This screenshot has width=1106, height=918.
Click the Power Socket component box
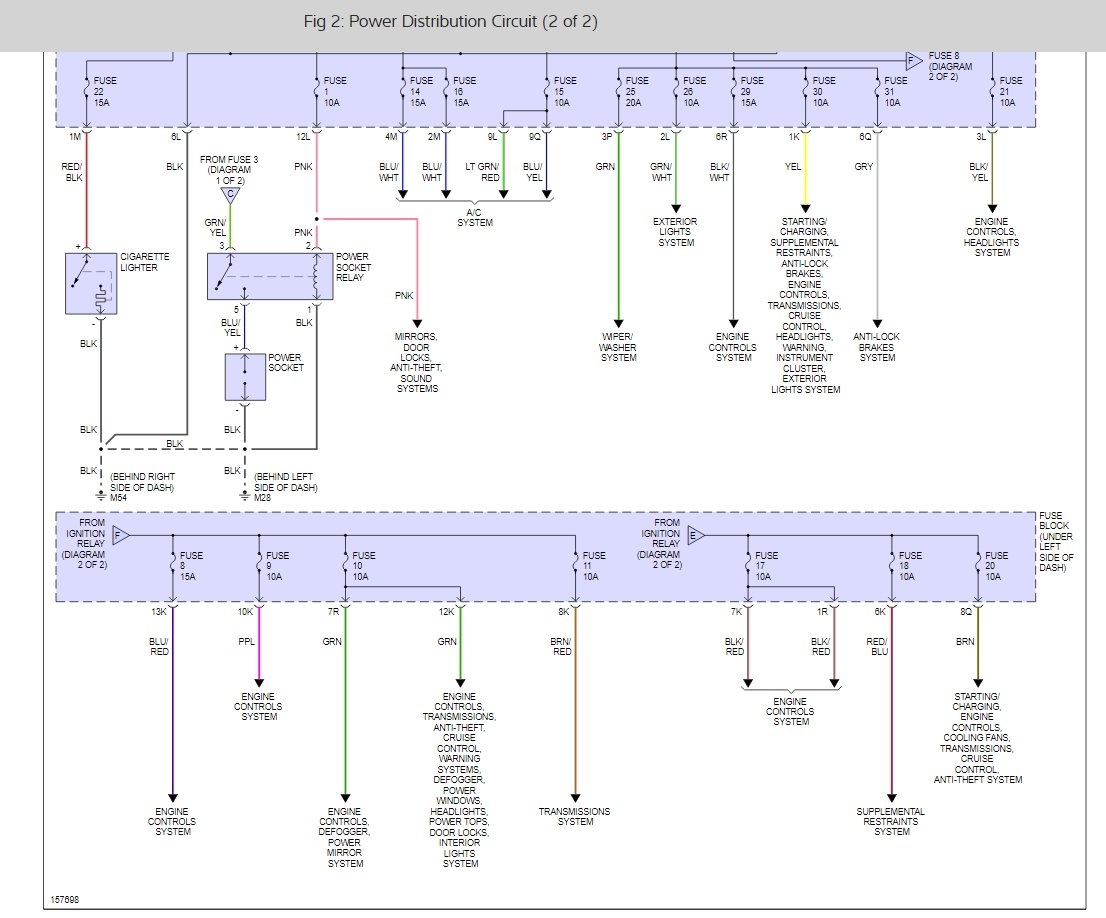point(245,378)
